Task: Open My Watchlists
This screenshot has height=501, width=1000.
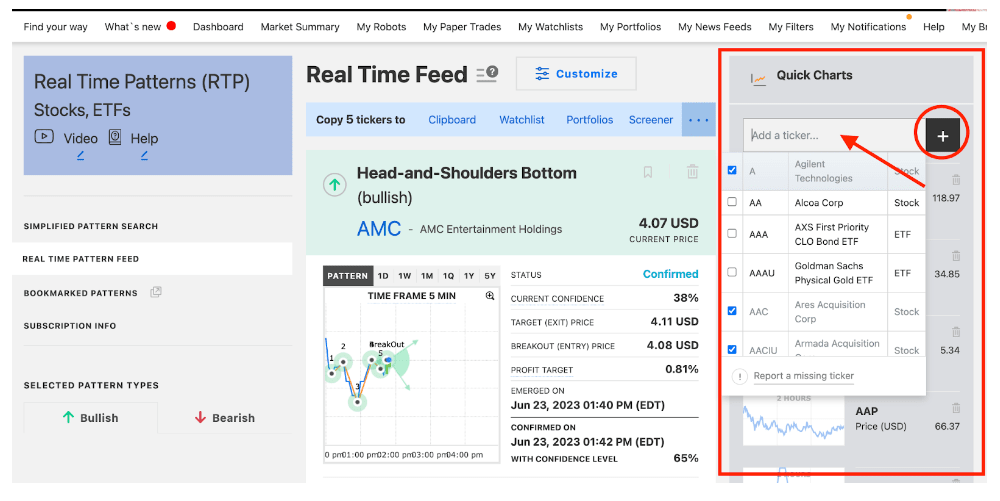Action: click(550, 27)
